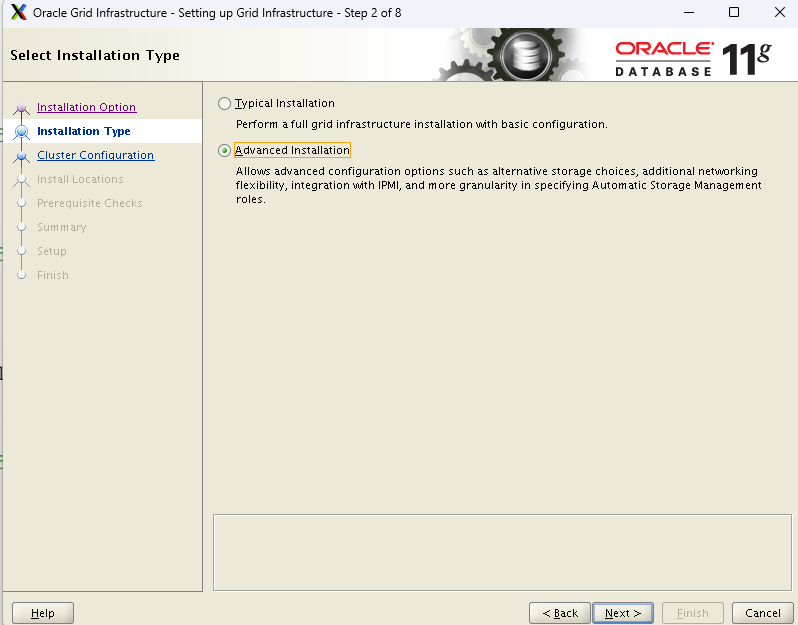Click the Installation Type current step marker
This screenshot has width=798, height=625.
tap(21, 132)
